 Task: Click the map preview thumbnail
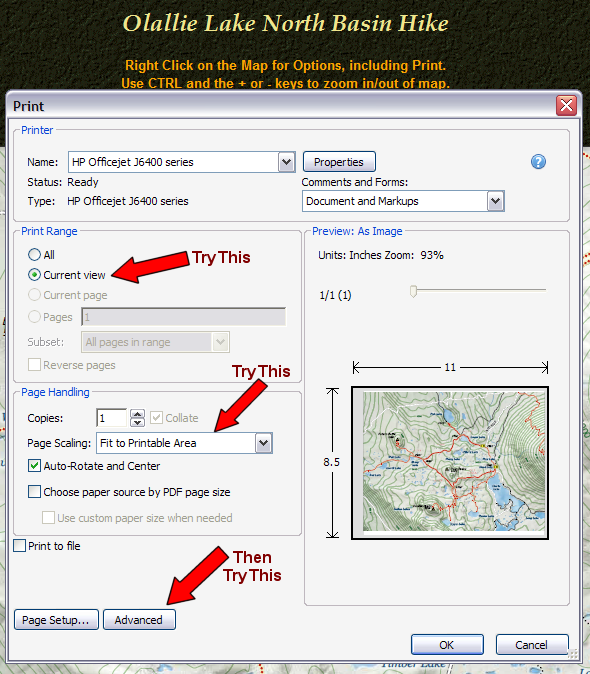[x=449, y=463]
